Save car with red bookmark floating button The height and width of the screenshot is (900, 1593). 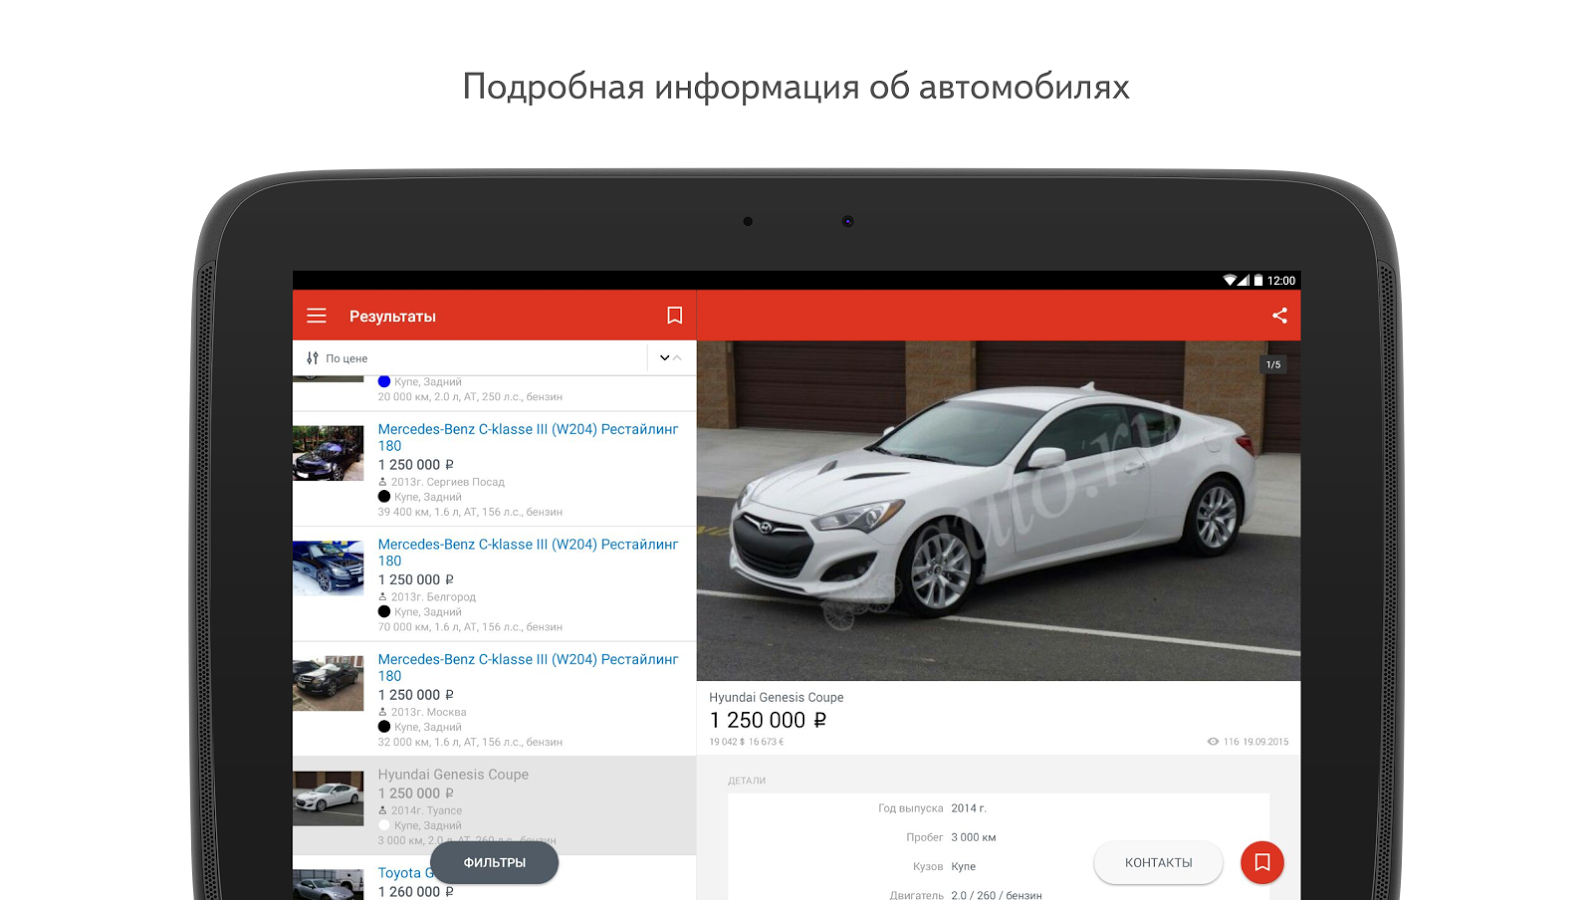(1262, 862)
